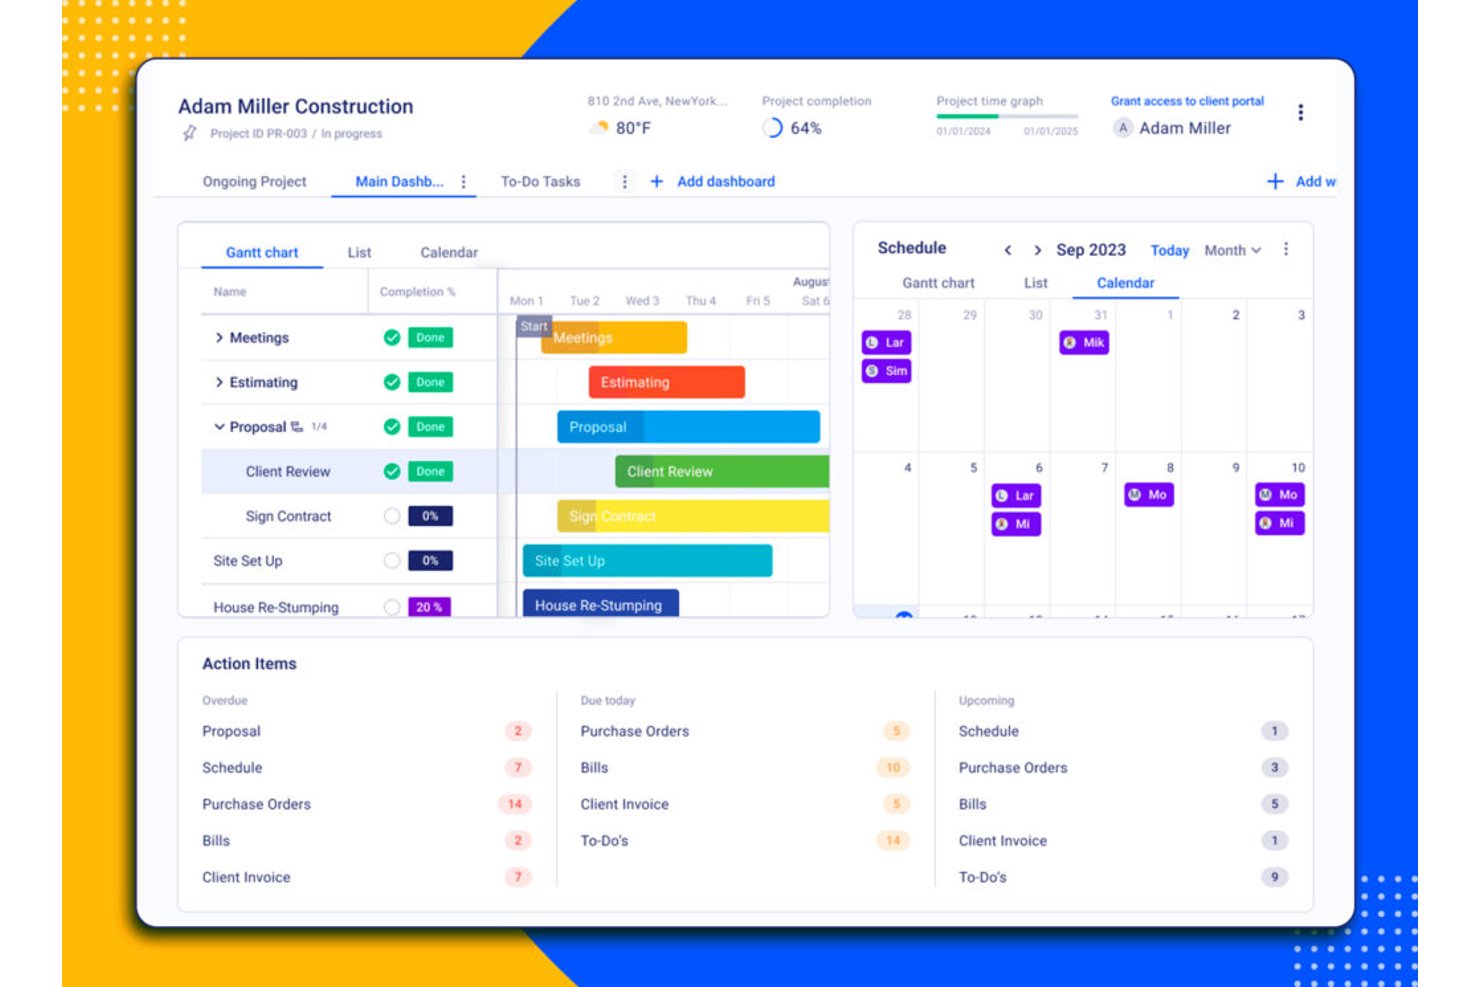Viewport: 1480px width, 987px height.
Task: Click the weather icon next to 80°F
Action: tap(599, 128)
